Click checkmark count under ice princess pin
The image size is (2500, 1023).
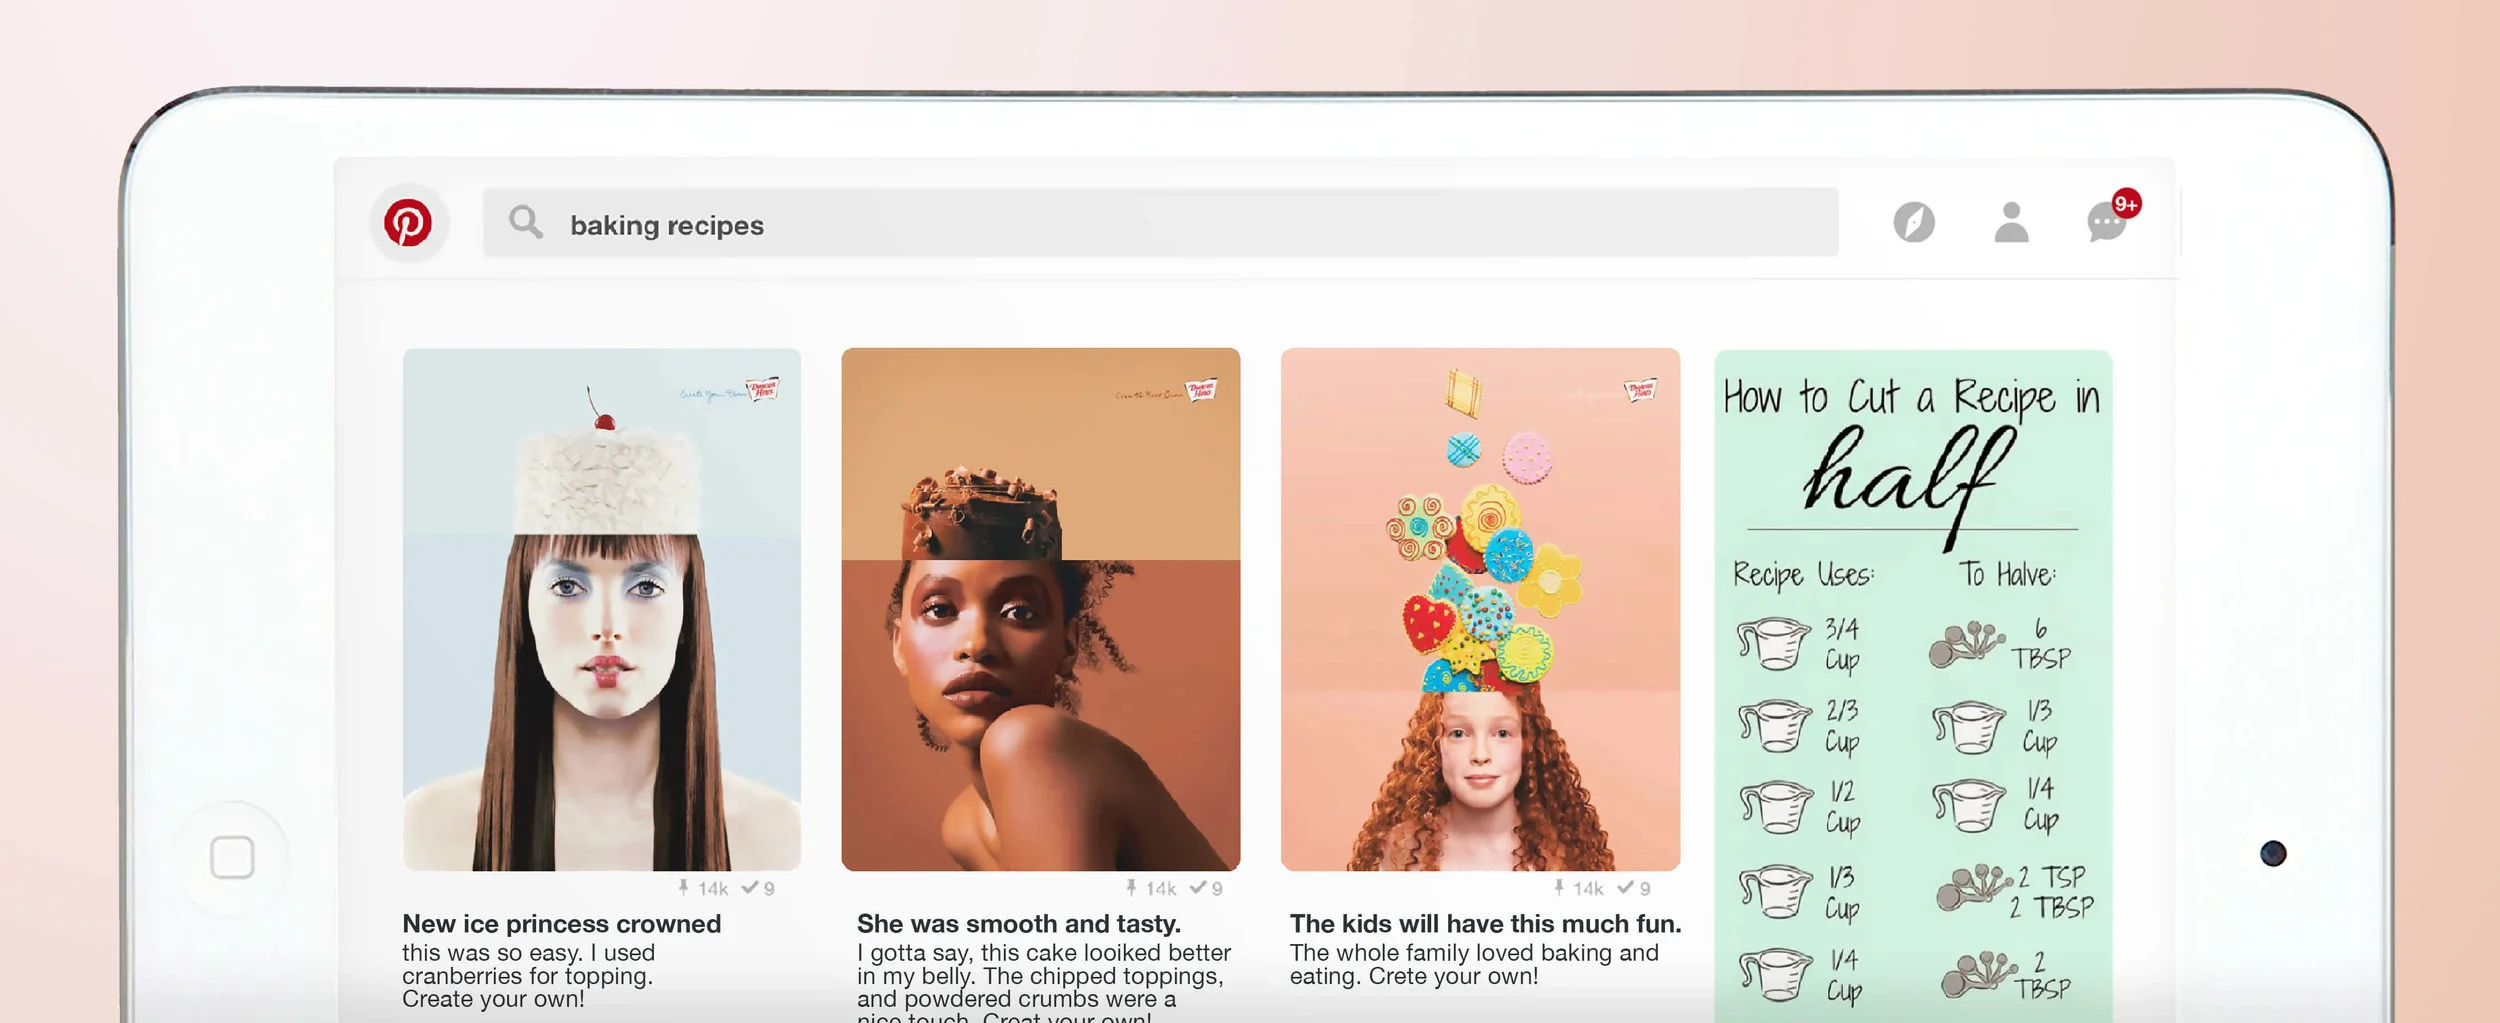tap(758, 888)
